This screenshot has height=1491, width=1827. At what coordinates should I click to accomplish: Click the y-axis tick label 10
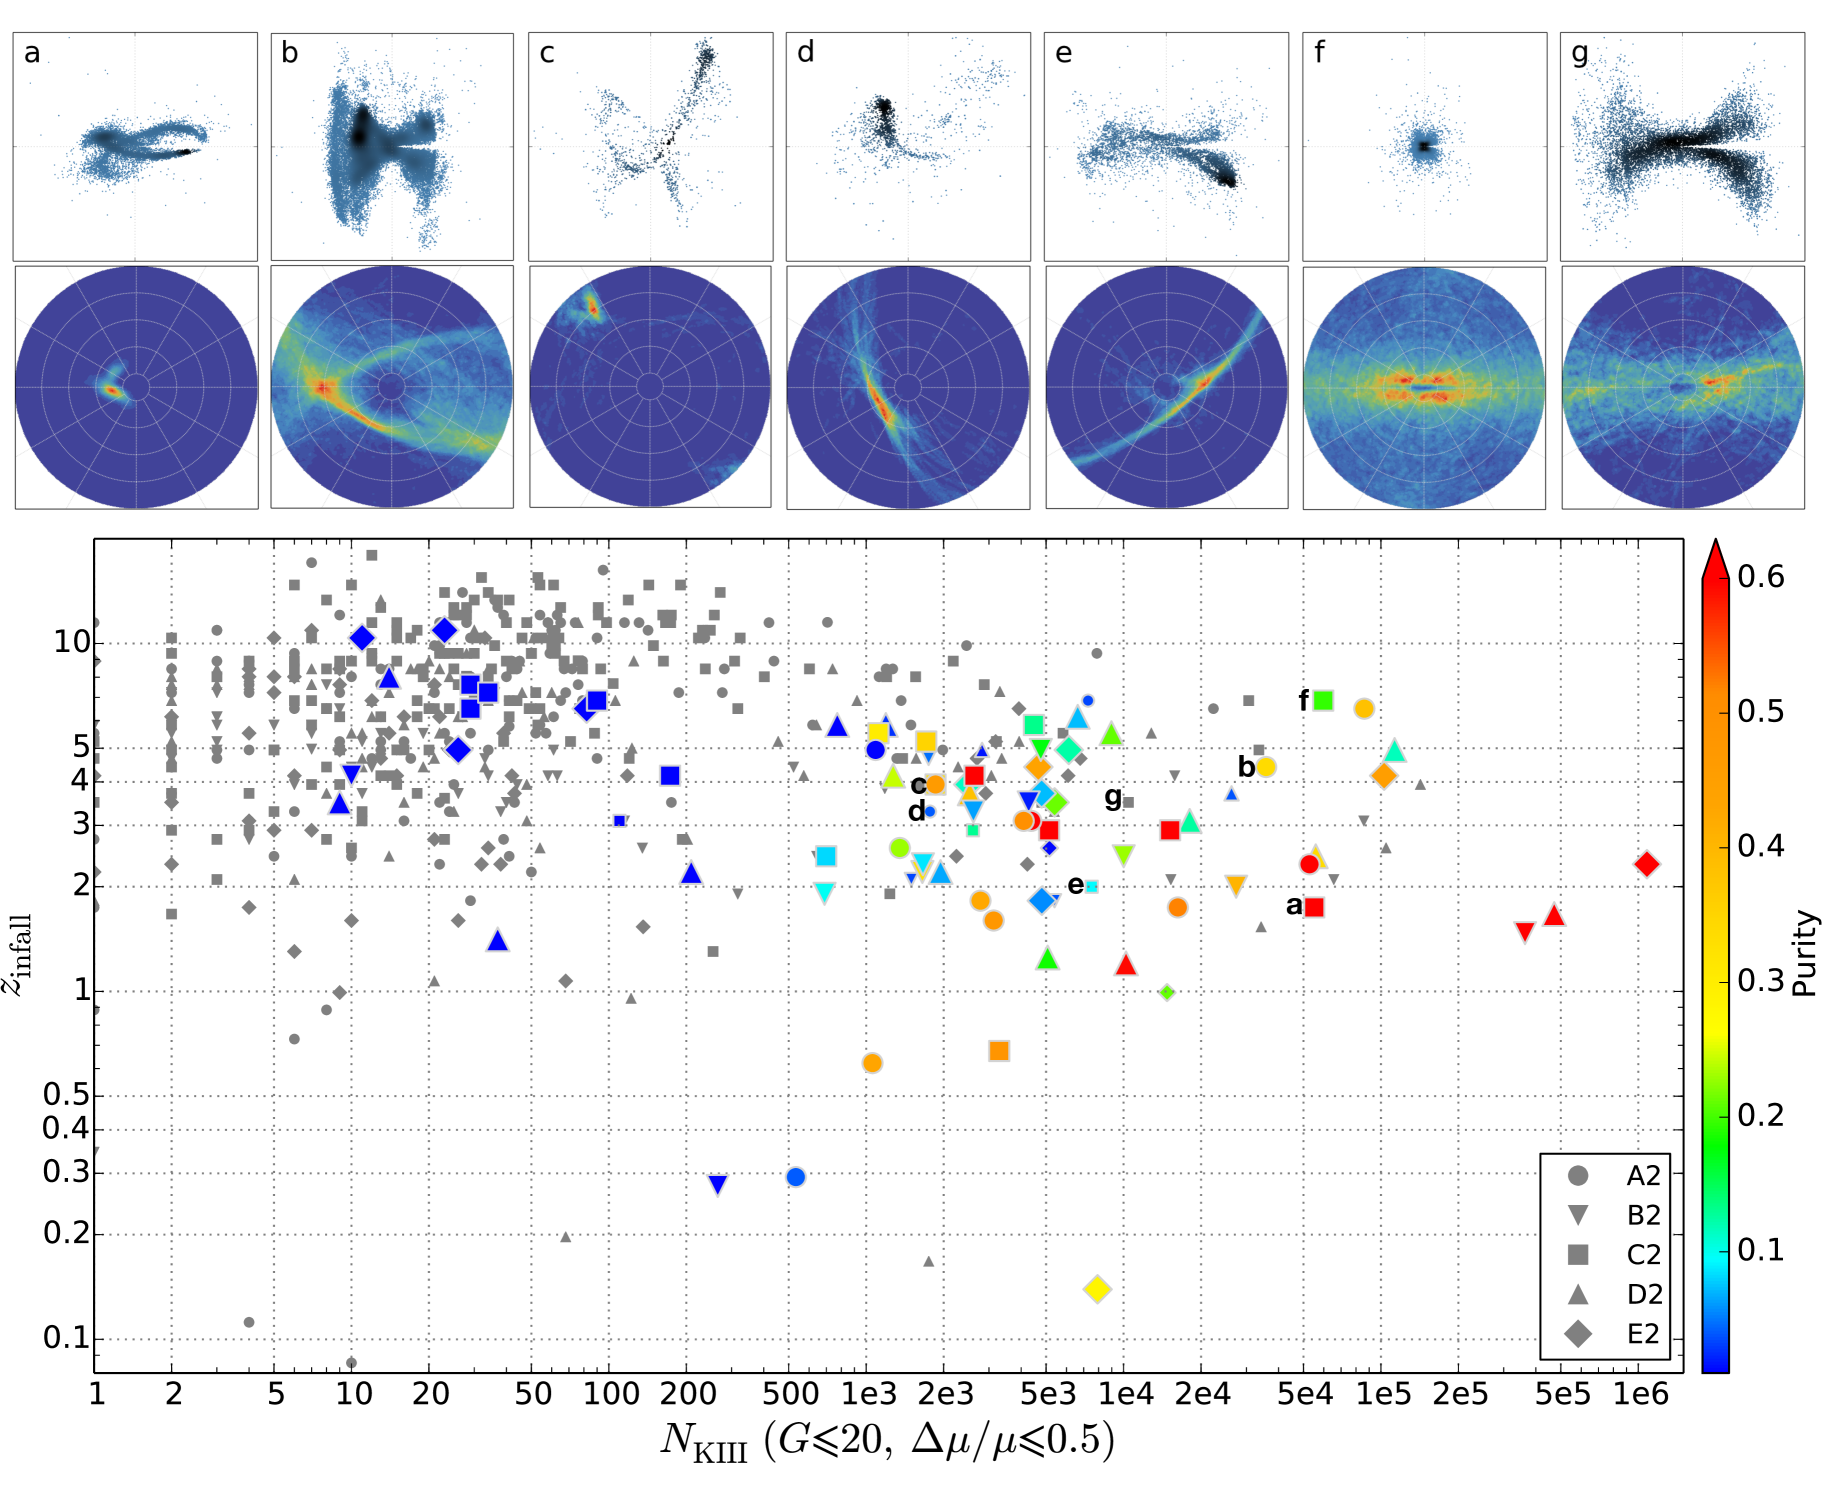coord(72,641)
